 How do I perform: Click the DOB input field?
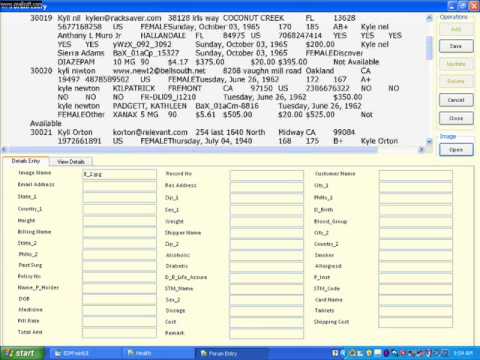119,299
